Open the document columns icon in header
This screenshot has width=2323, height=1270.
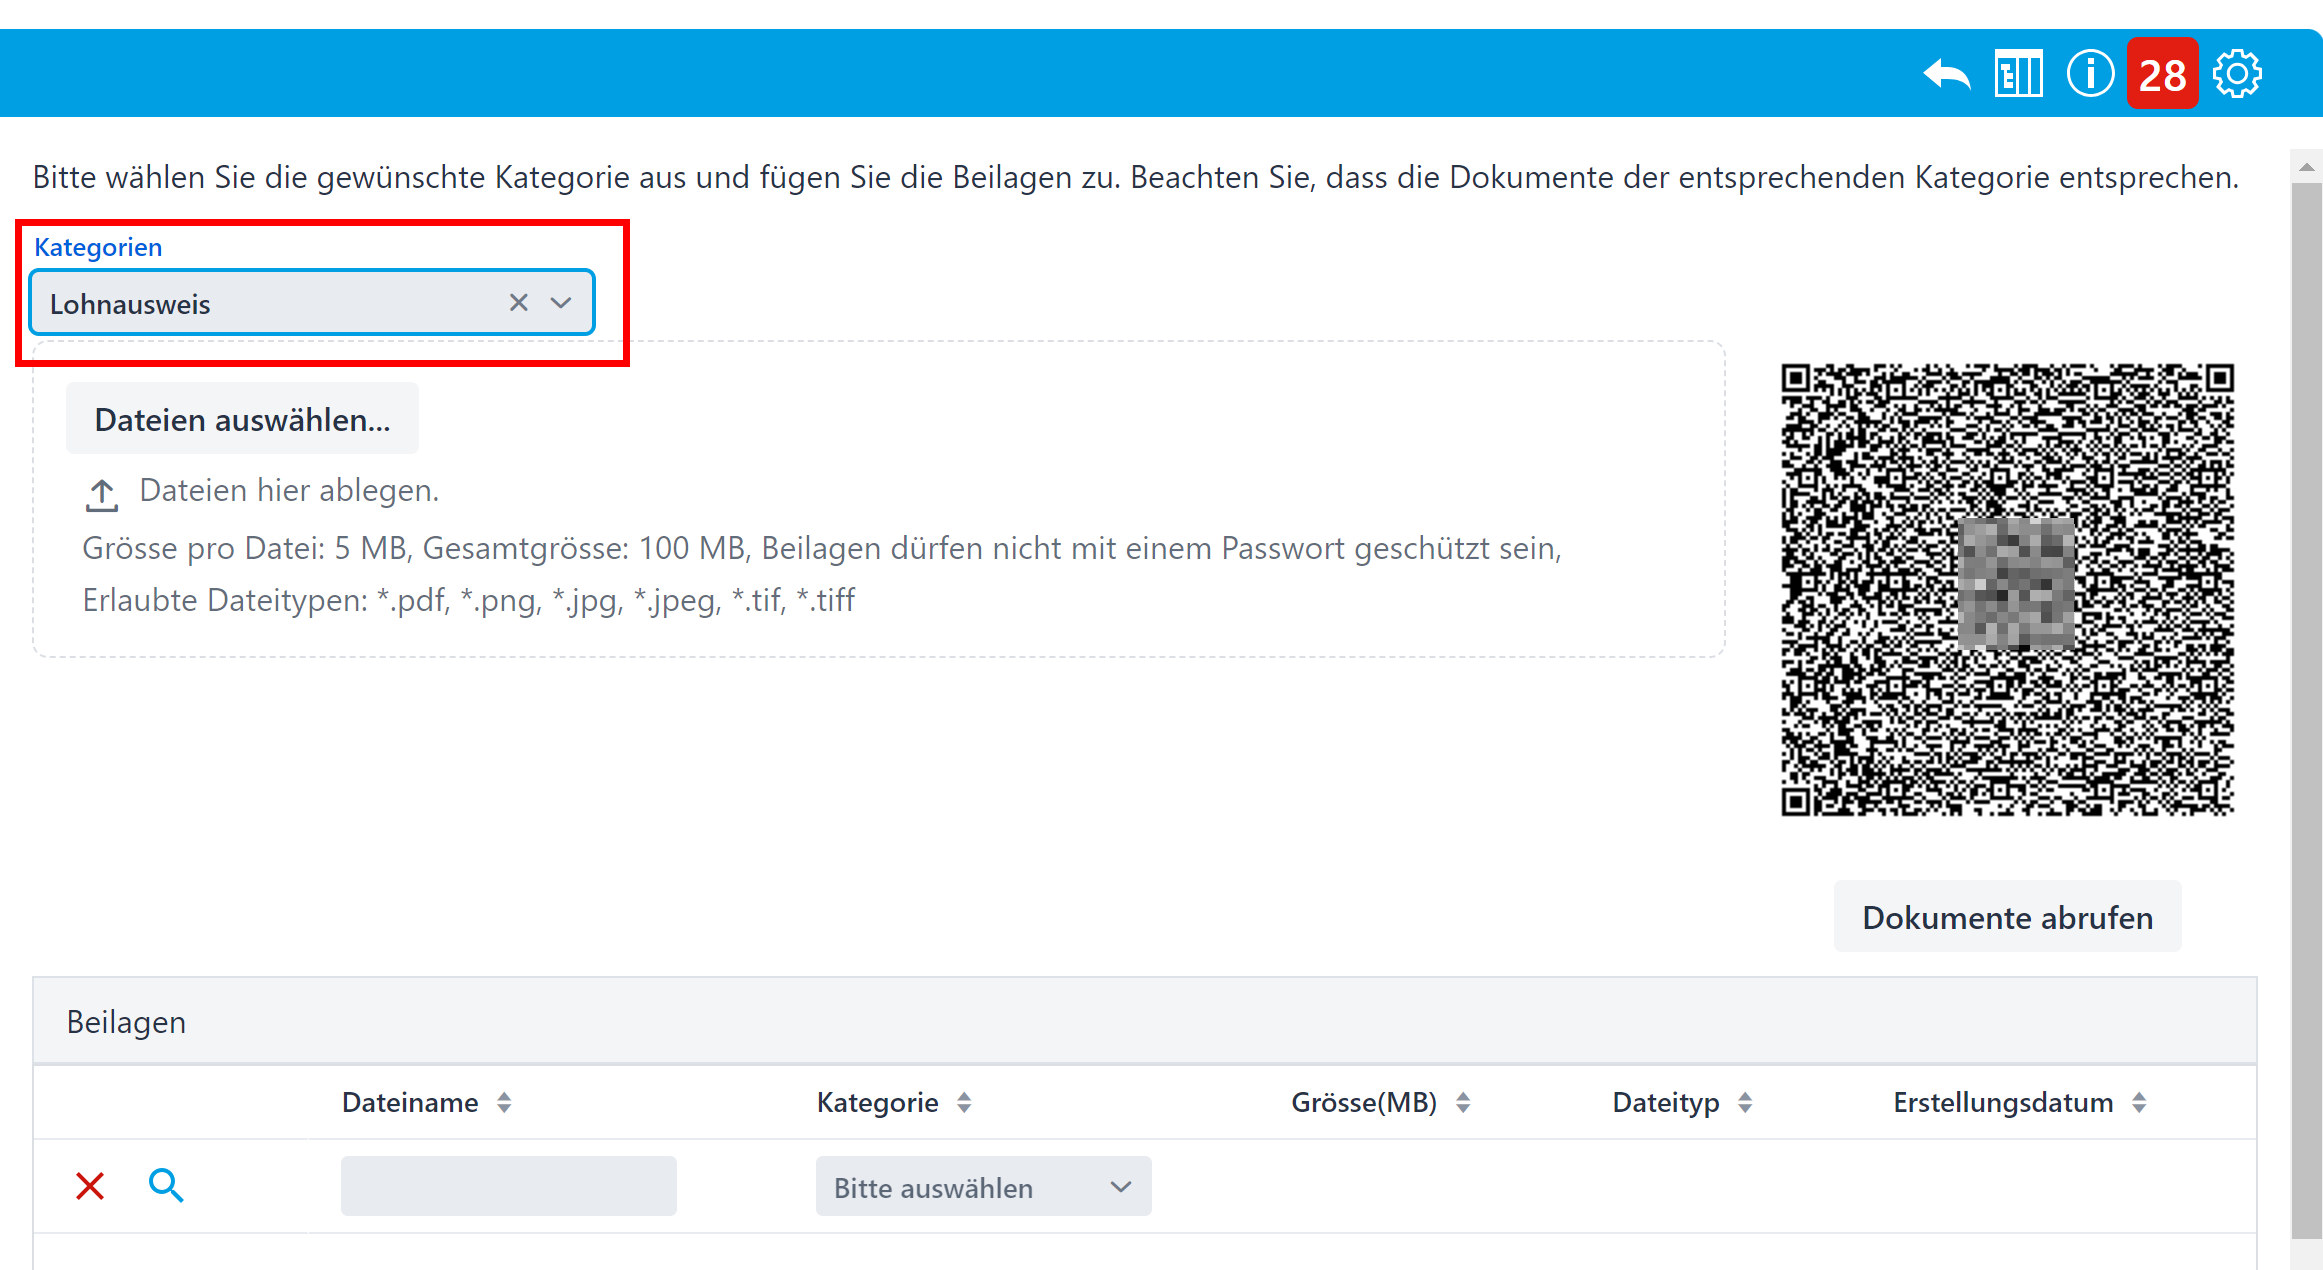(x=2018, y=75)
